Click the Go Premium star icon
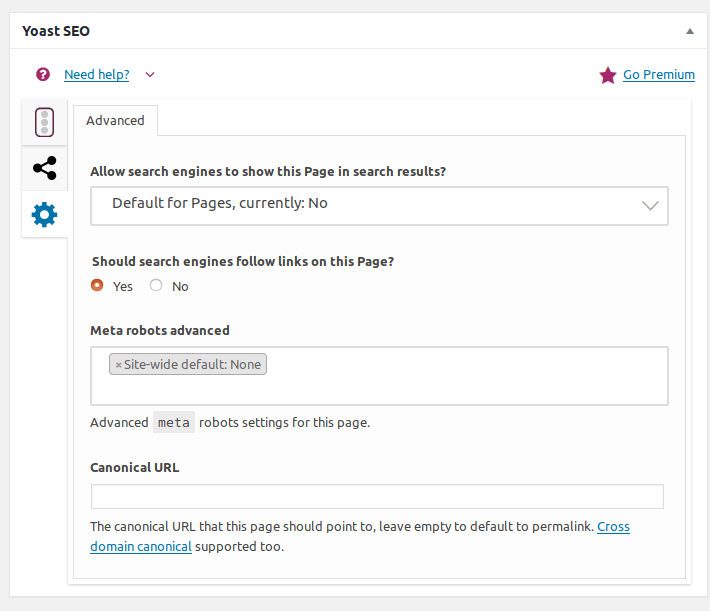This screenshot has height=611, width=710. pyautogui.click(x=608, y=75)
